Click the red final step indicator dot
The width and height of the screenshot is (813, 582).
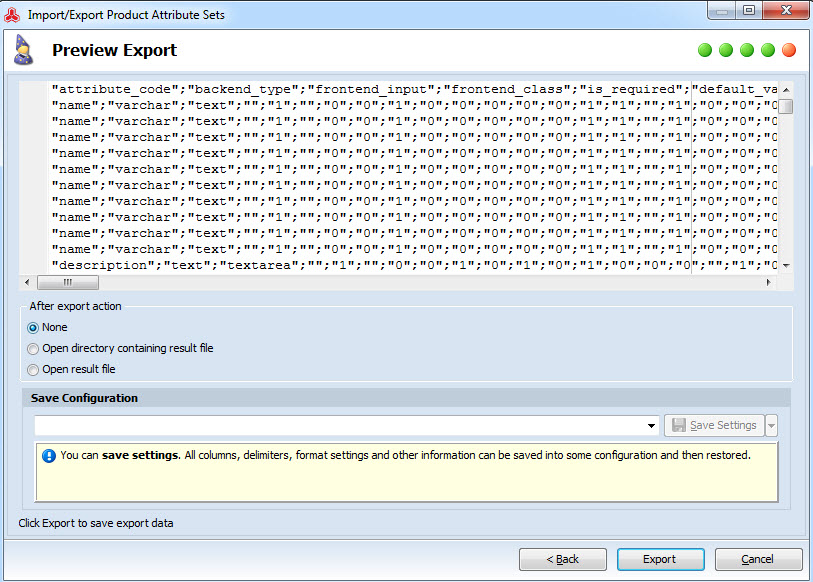(789, 50)
